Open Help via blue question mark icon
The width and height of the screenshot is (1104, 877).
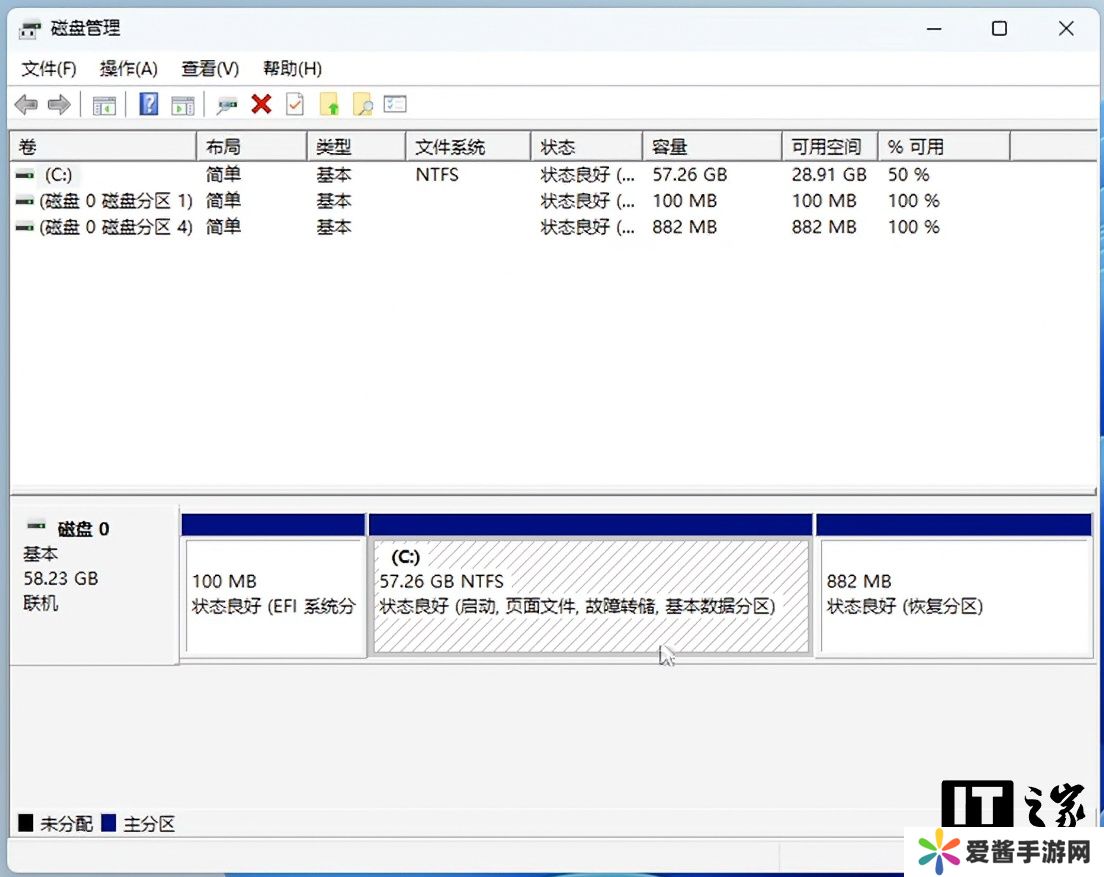pyautogui.click(x=149, y=105)
